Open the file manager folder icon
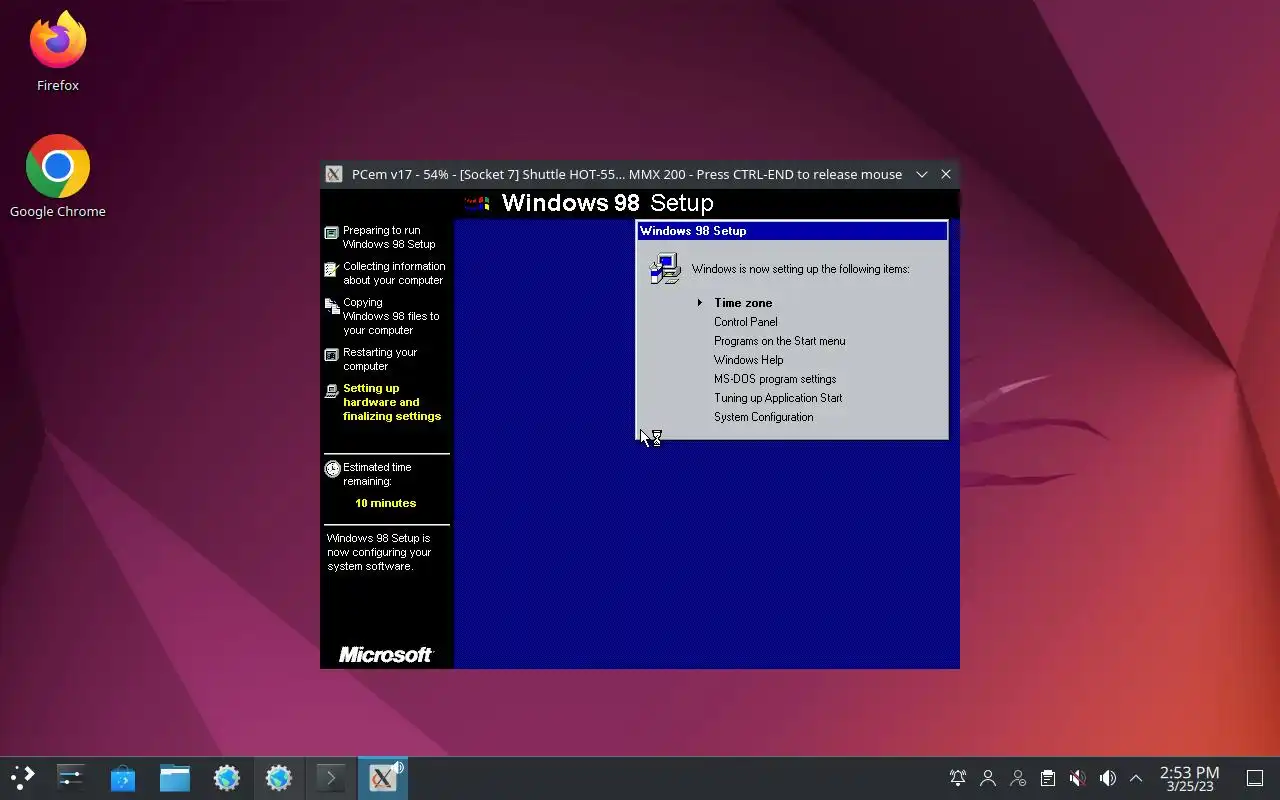 pos(174,778)
